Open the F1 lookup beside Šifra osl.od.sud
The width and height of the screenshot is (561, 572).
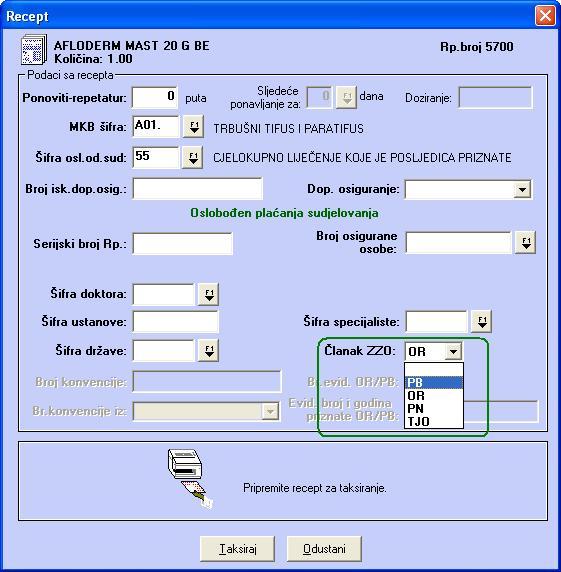193,158
